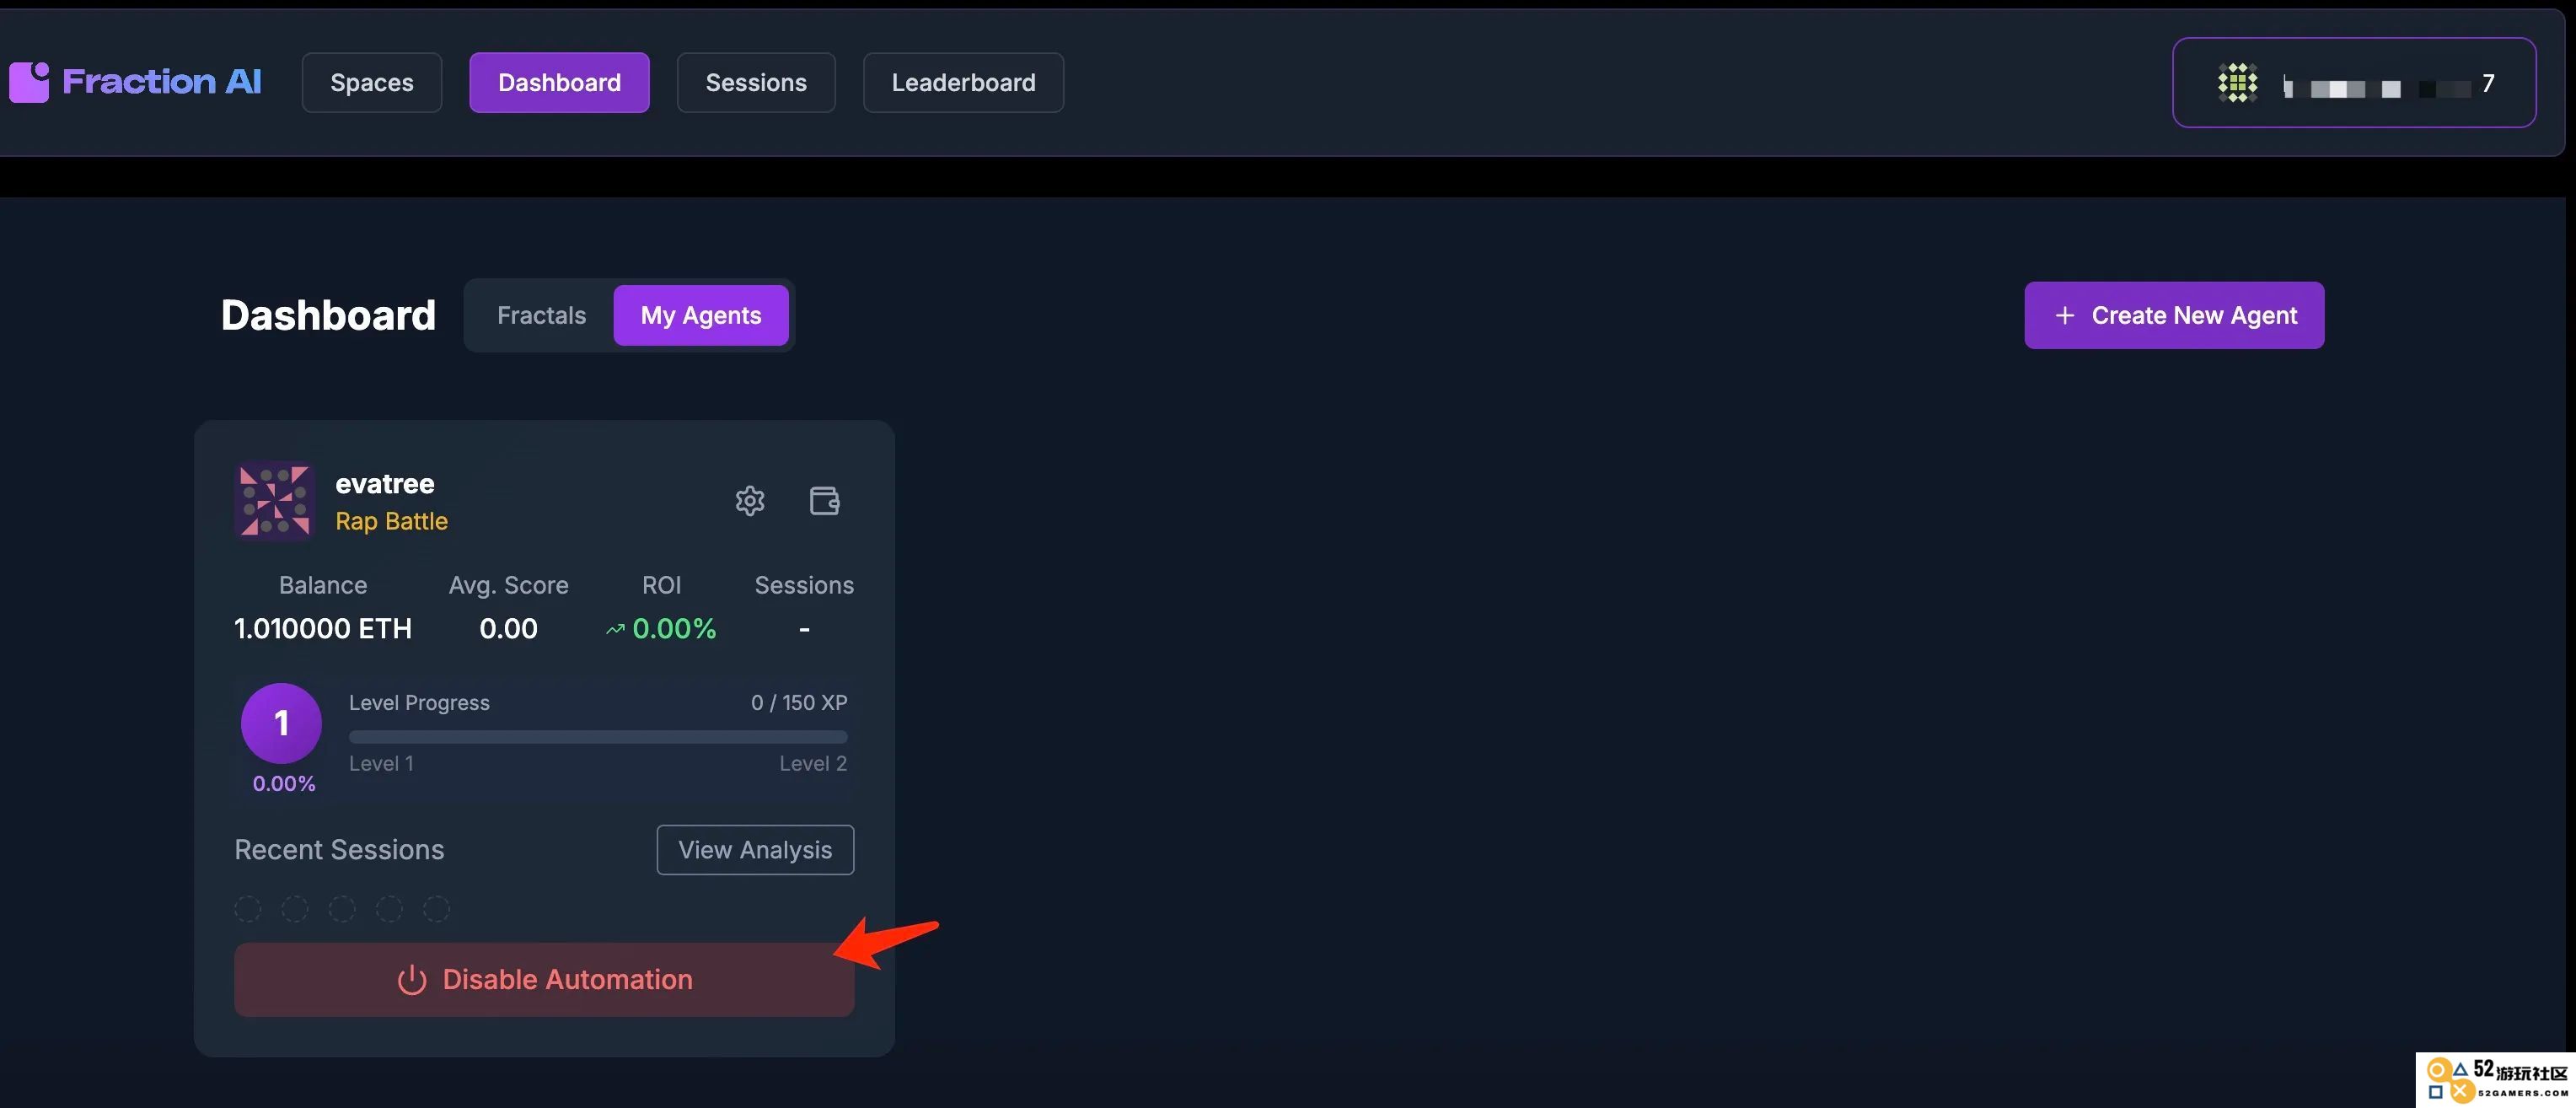Screen dimensions: 2576x1108
Task: Click the level 1 circle badge
Action: click(281, 723)
